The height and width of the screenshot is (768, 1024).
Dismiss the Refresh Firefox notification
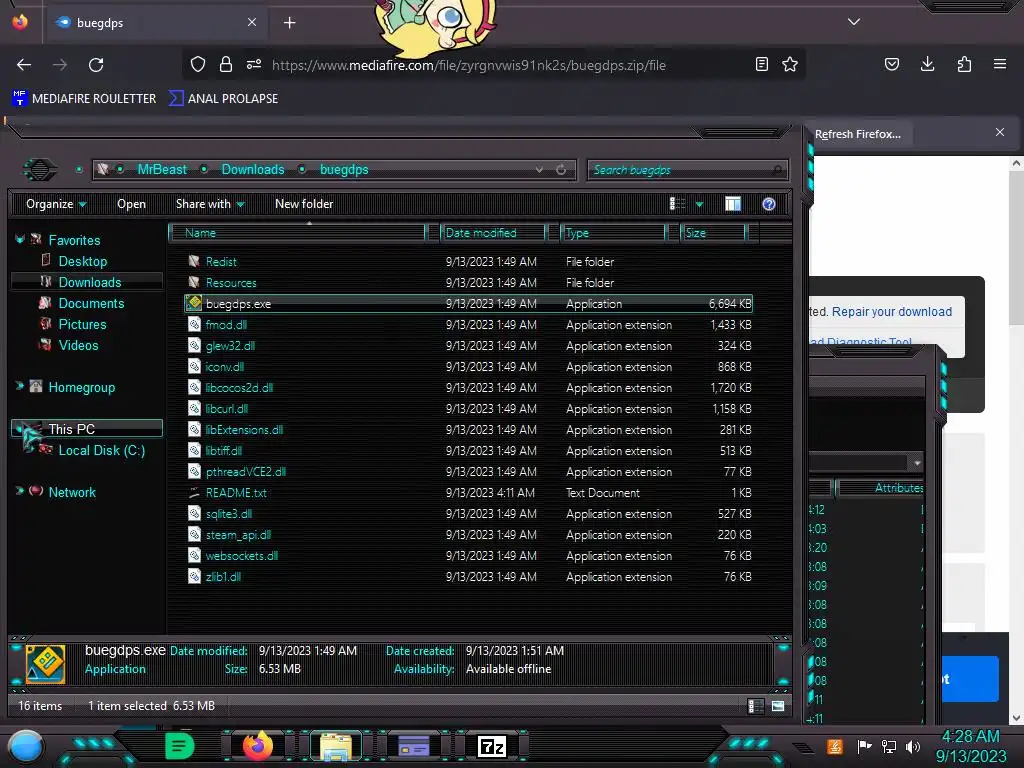[x=1000, y=133]
